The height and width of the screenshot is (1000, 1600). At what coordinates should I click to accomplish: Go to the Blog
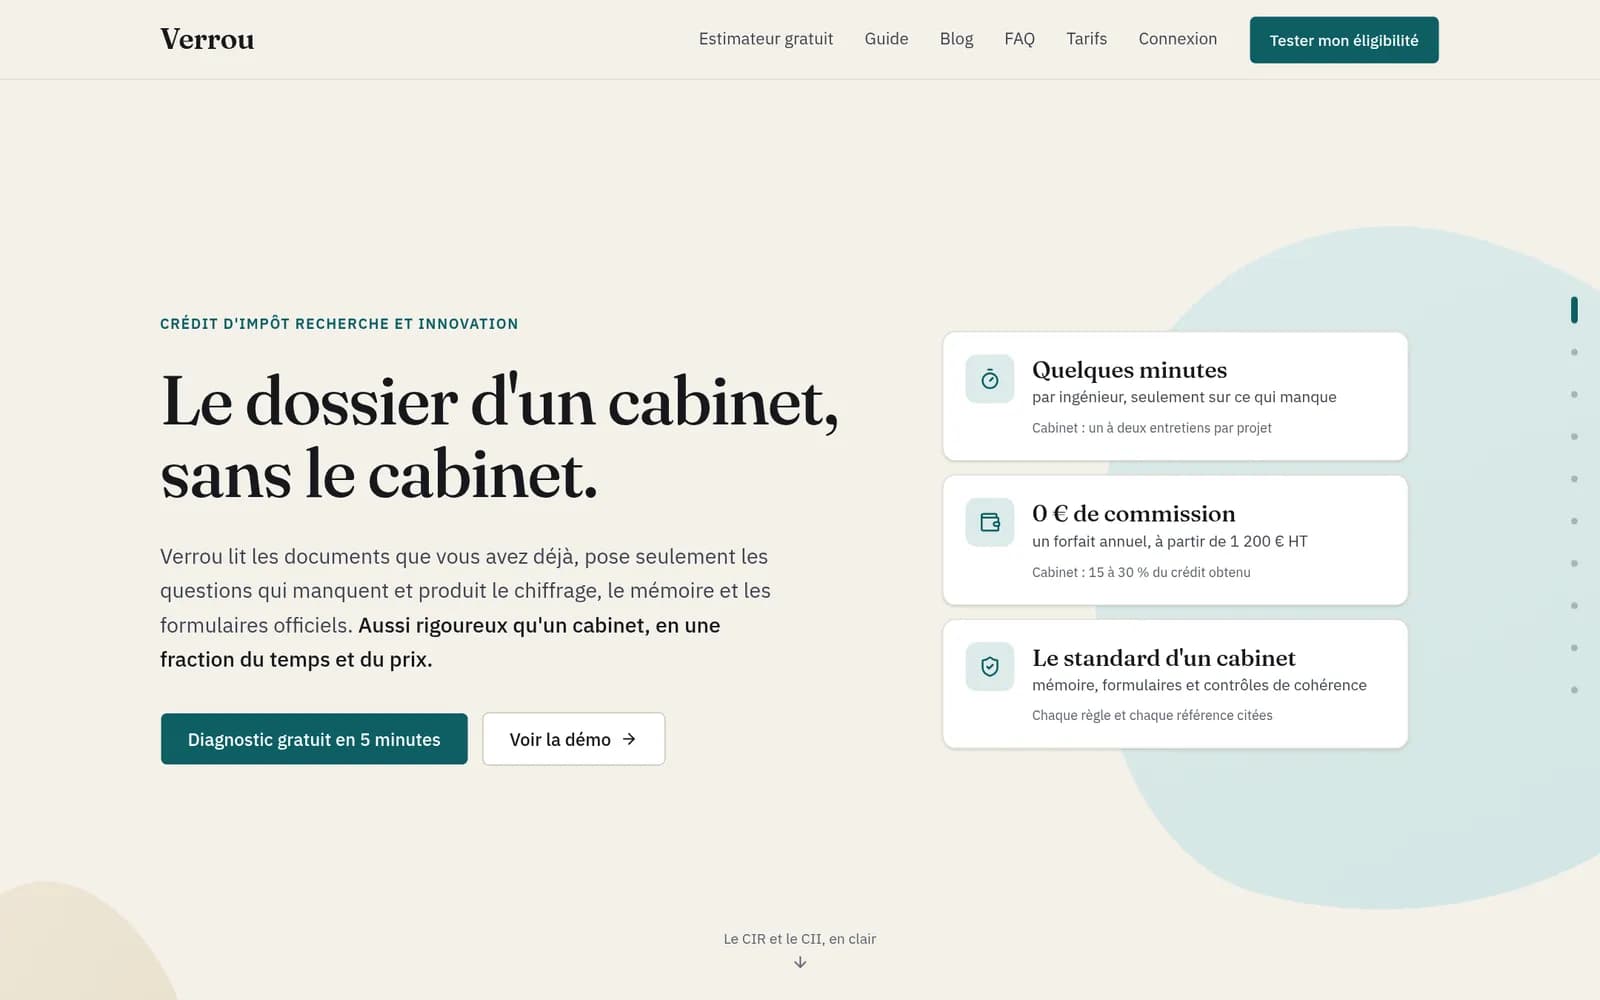point(956,39)
